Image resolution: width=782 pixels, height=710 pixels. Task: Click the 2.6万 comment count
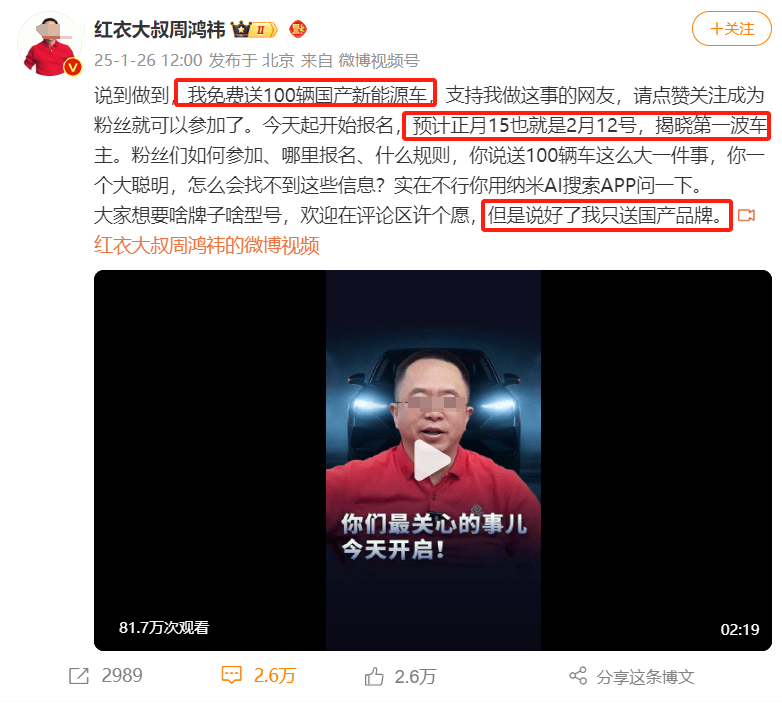click(x=275, y=676)
